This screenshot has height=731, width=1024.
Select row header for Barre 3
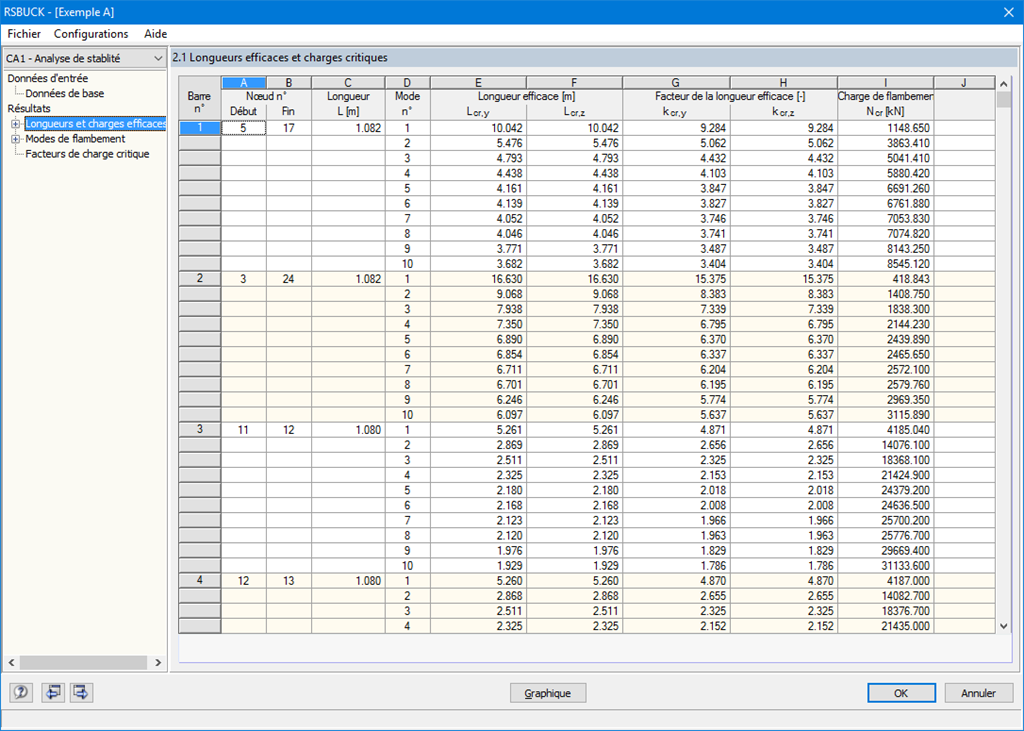(x=200, y=430)
